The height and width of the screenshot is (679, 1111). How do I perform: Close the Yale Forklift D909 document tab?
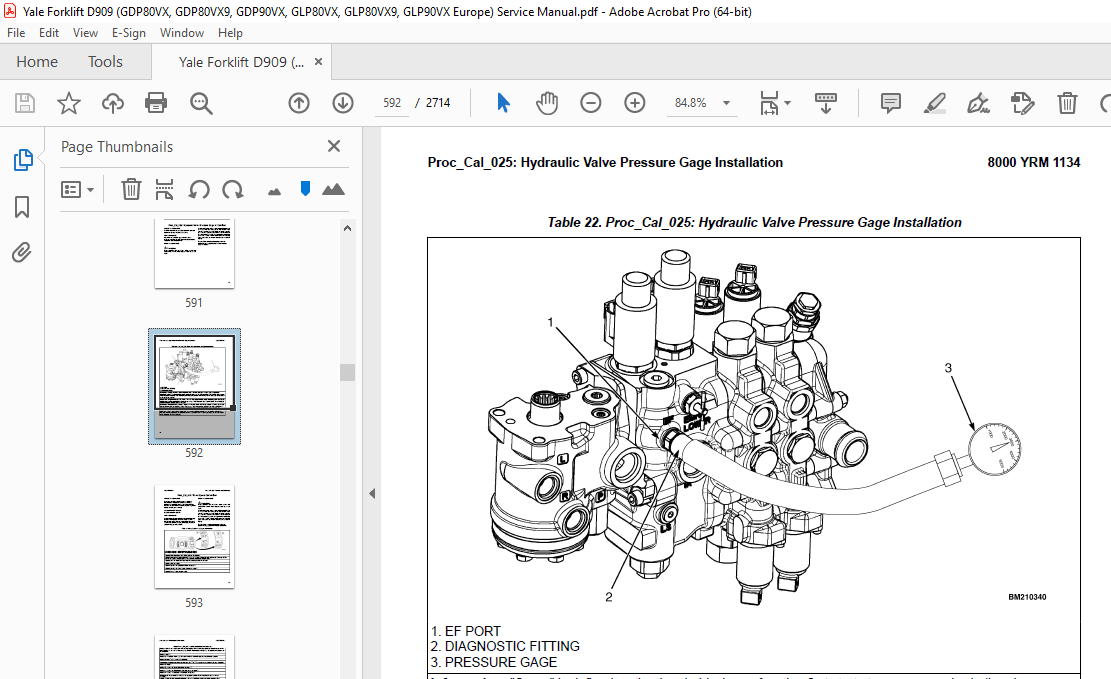click(x=318, y=62)
